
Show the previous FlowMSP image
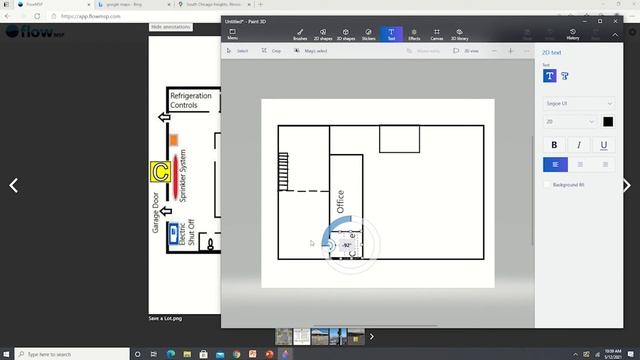(x=13, y=186)
